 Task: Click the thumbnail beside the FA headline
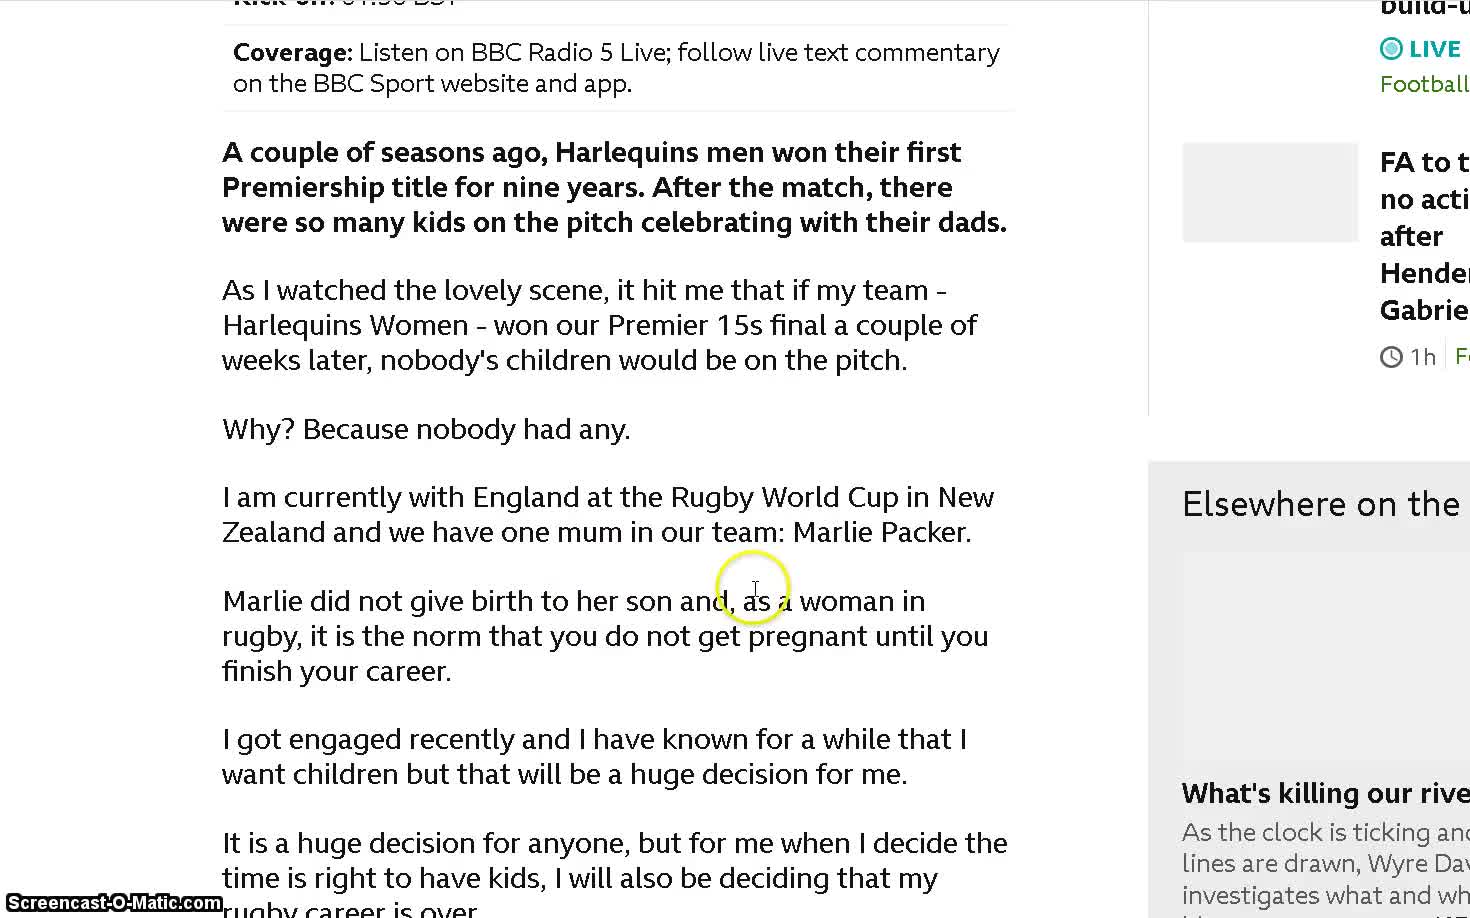(x=1270, y=192)
